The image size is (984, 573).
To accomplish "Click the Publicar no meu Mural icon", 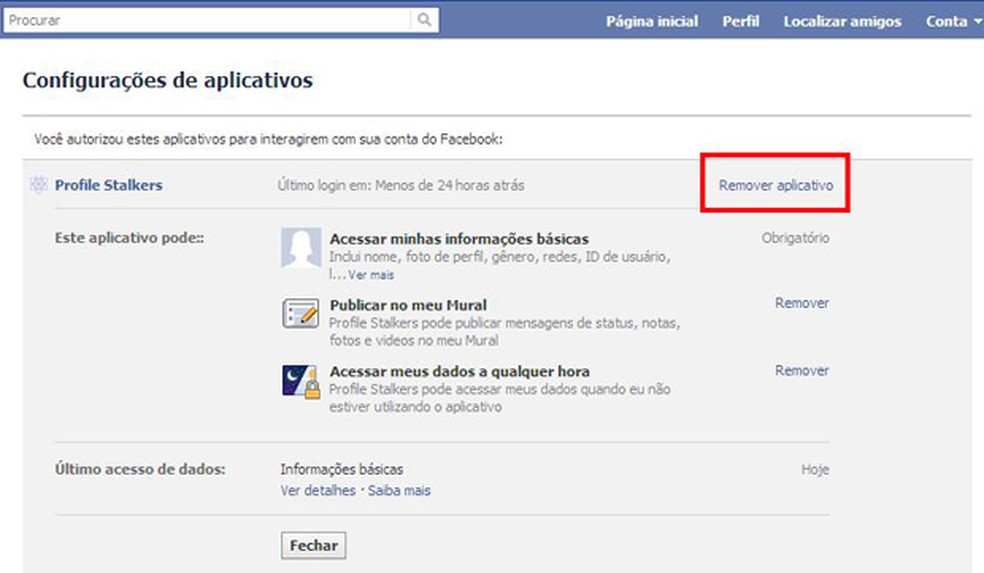I will click(301, 314).
